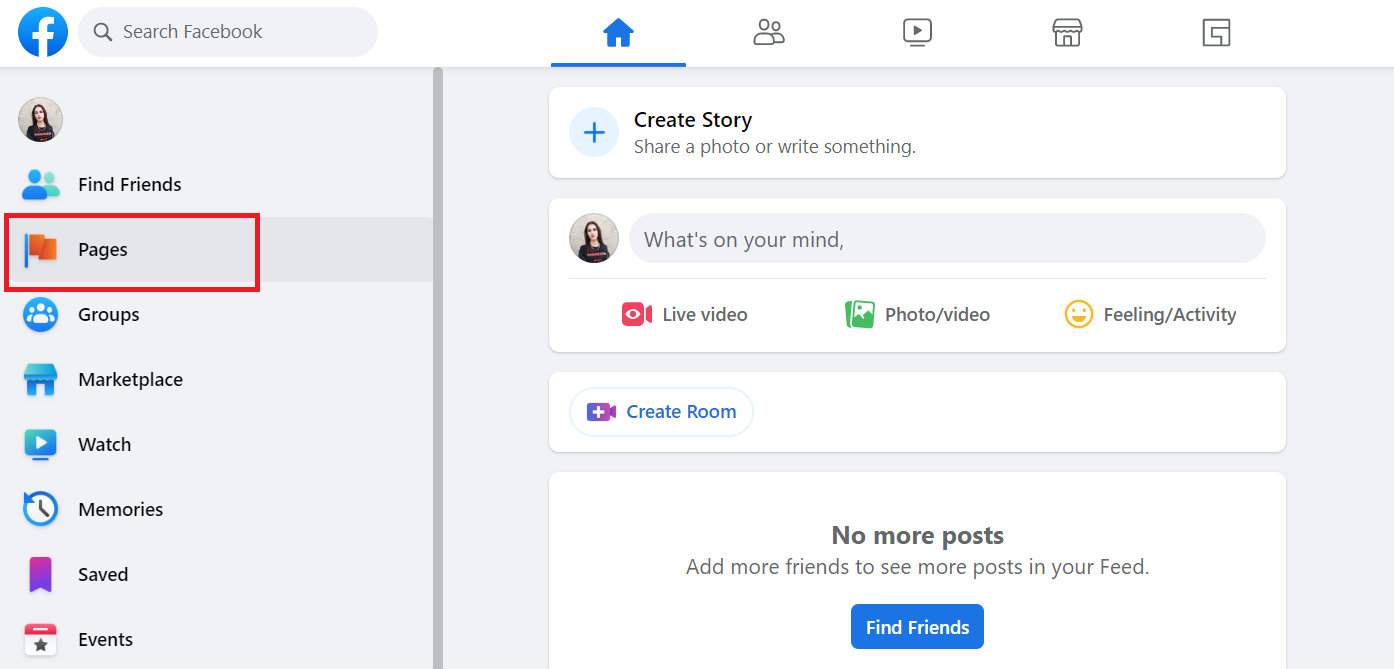
Task: Open Find Friends in the sidebar
Action: [129, 184]
